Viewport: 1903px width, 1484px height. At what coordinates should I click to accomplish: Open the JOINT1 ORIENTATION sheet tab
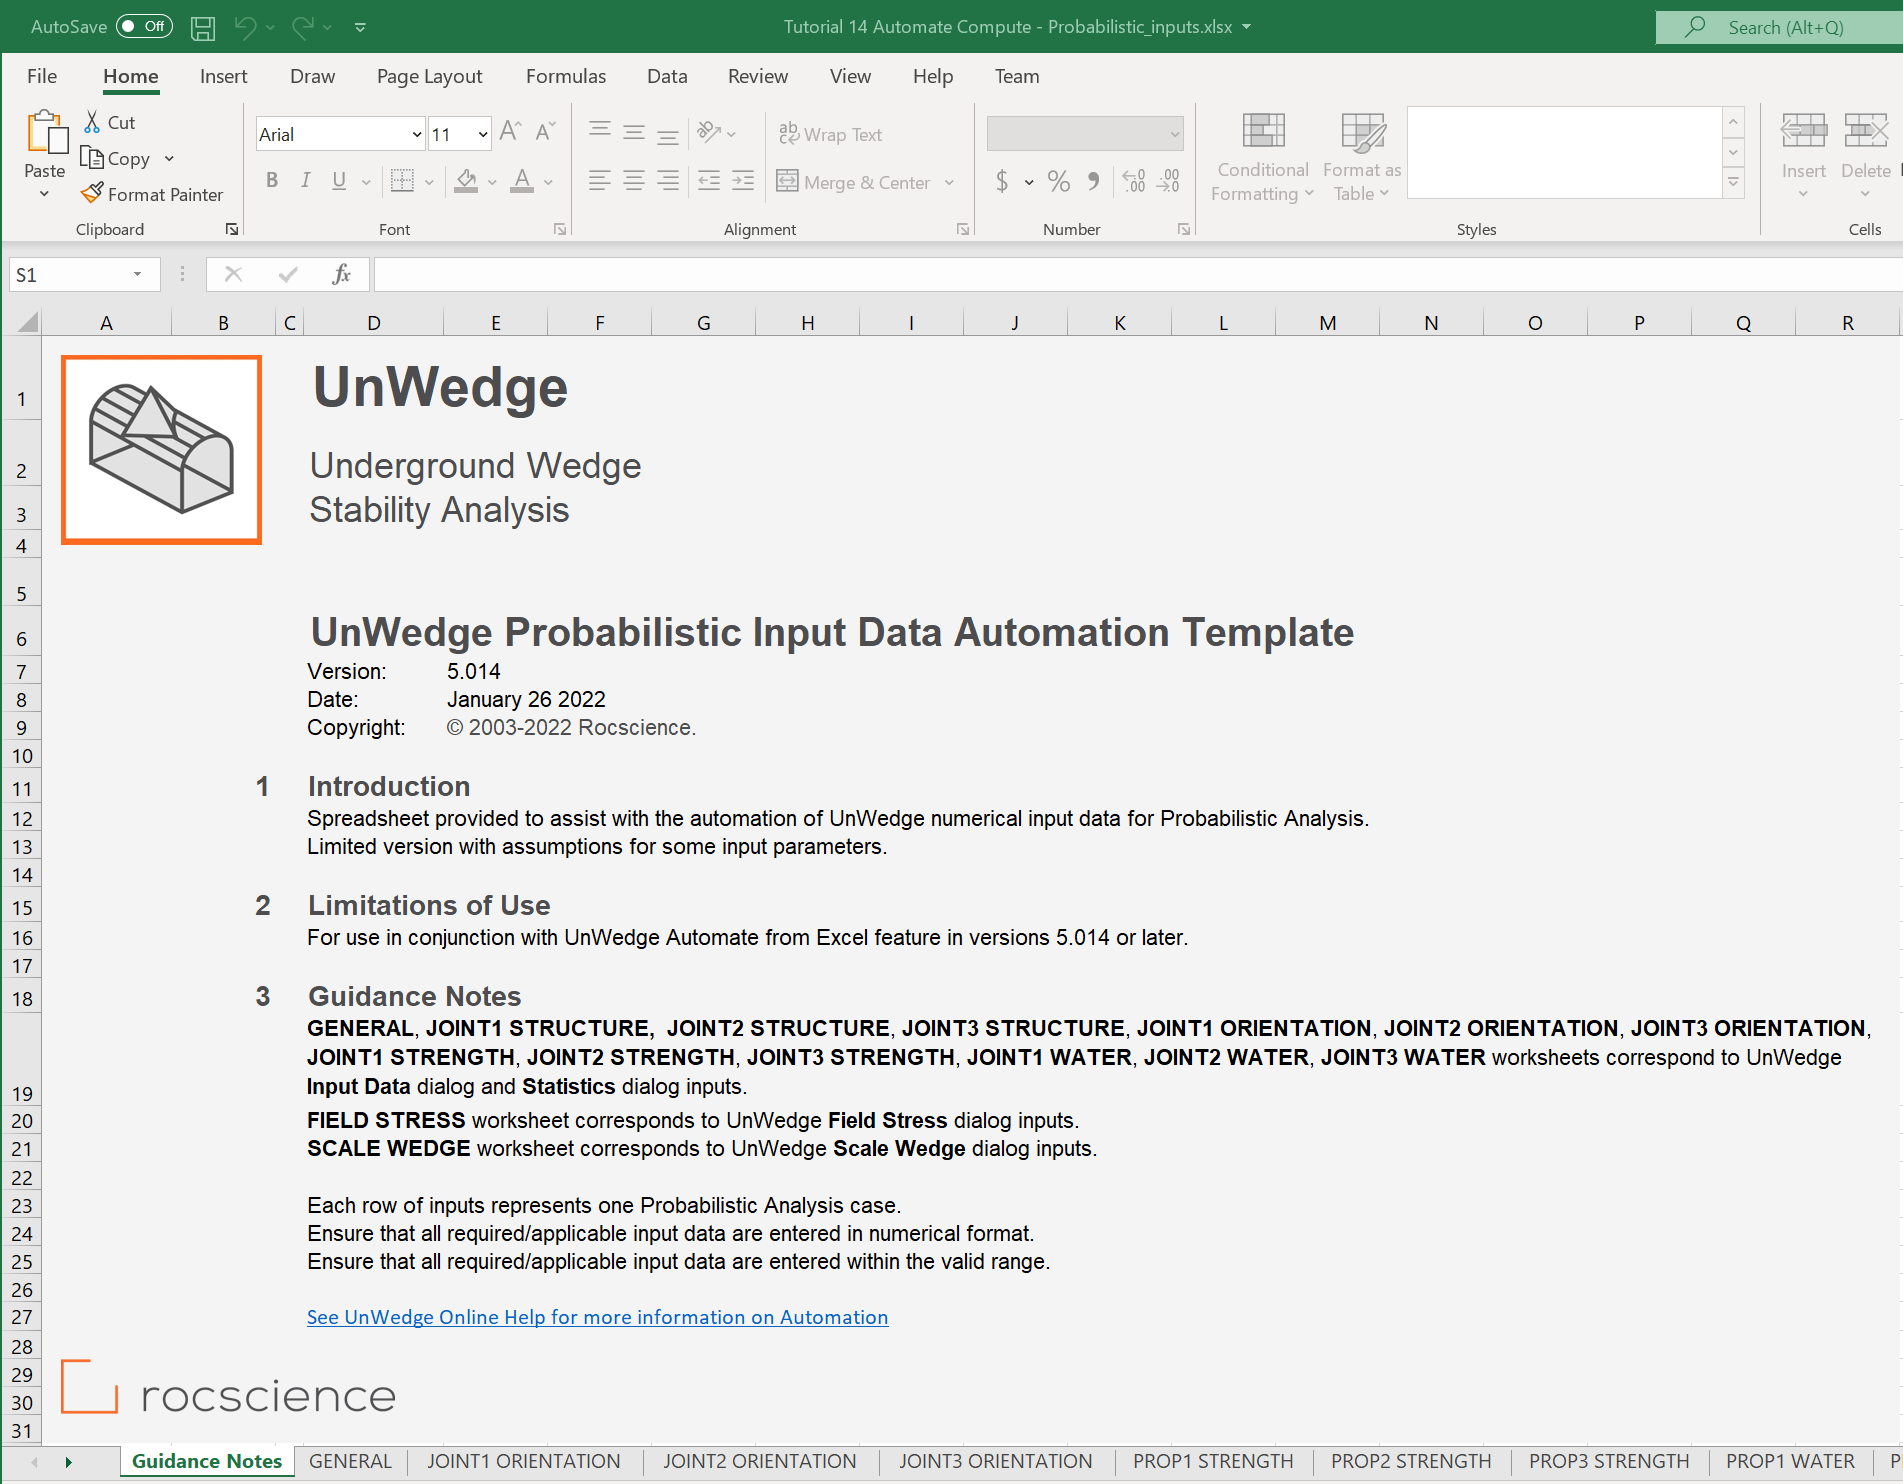[523, 1461]
